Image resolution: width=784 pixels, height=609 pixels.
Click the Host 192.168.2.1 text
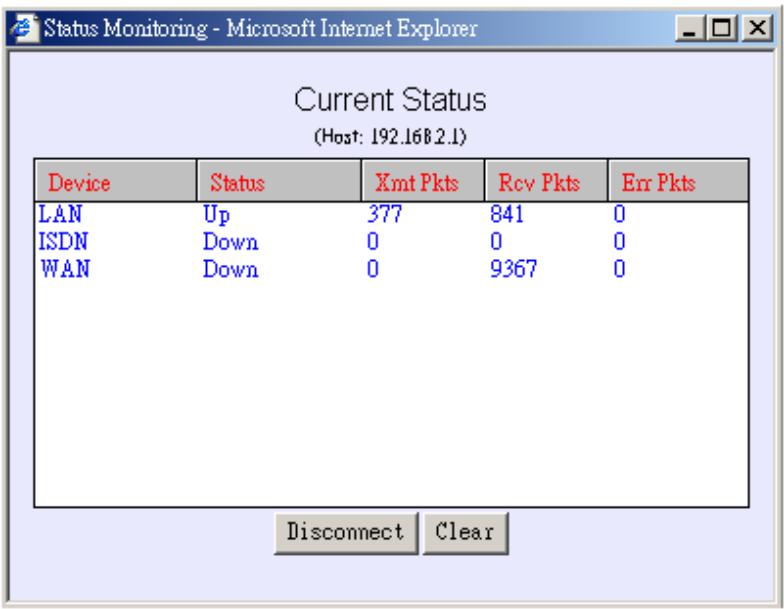click(x=390, y=136)
